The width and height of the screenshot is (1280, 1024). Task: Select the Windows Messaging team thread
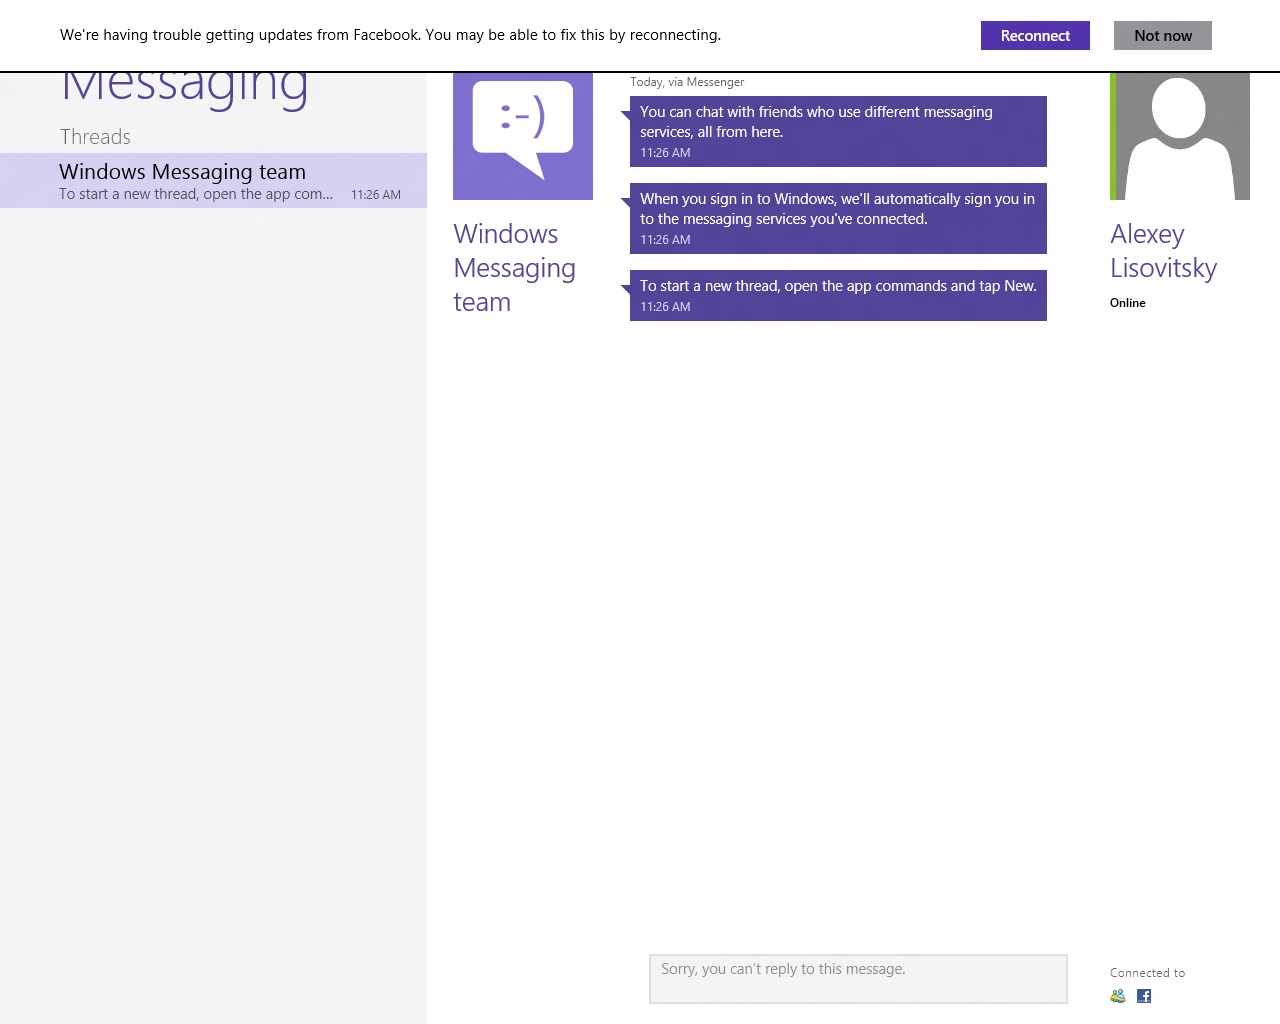coord(213,181)
